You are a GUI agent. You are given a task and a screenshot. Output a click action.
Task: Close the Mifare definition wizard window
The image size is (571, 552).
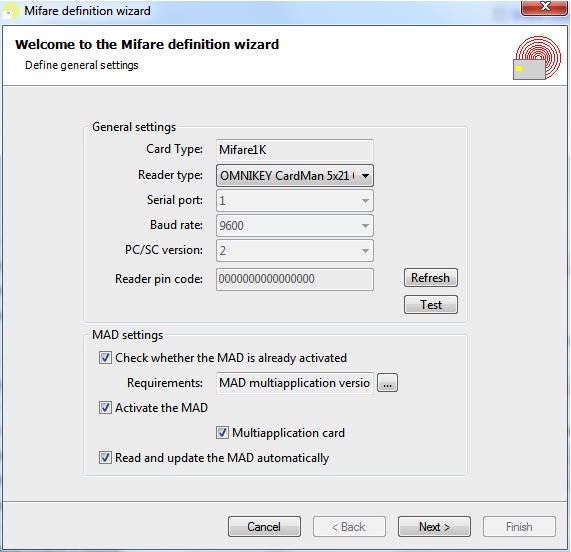[x=544, y=7]
